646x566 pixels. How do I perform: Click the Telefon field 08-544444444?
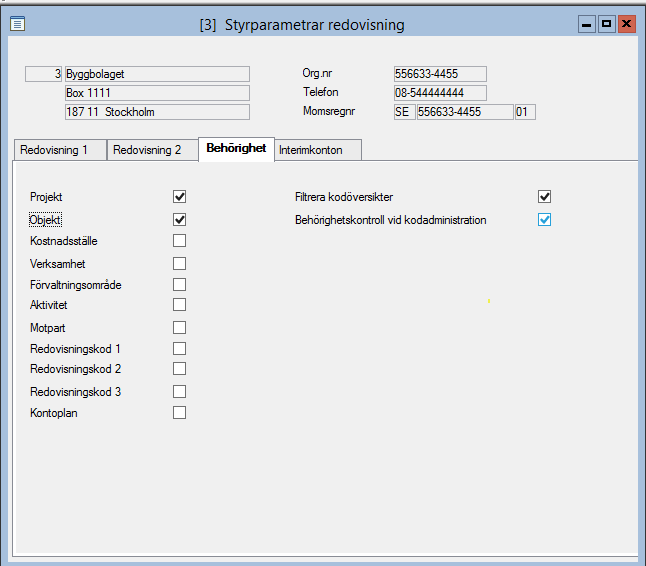(440, 93)
